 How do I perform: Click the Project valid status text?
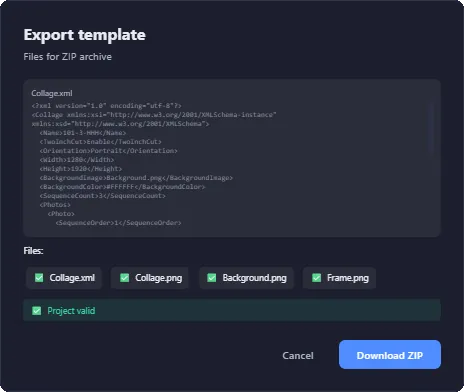point(71,311)
